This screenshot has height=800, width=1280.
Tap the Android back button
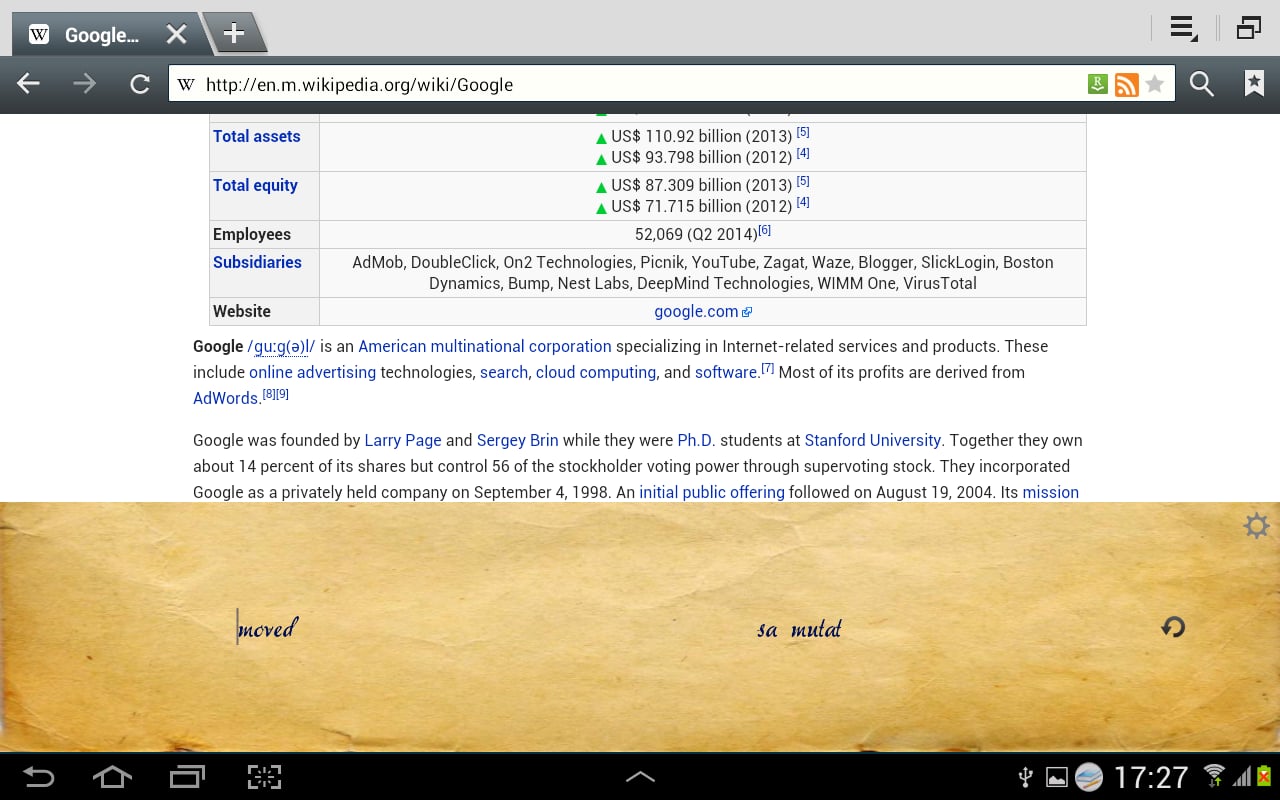point(38,777)
